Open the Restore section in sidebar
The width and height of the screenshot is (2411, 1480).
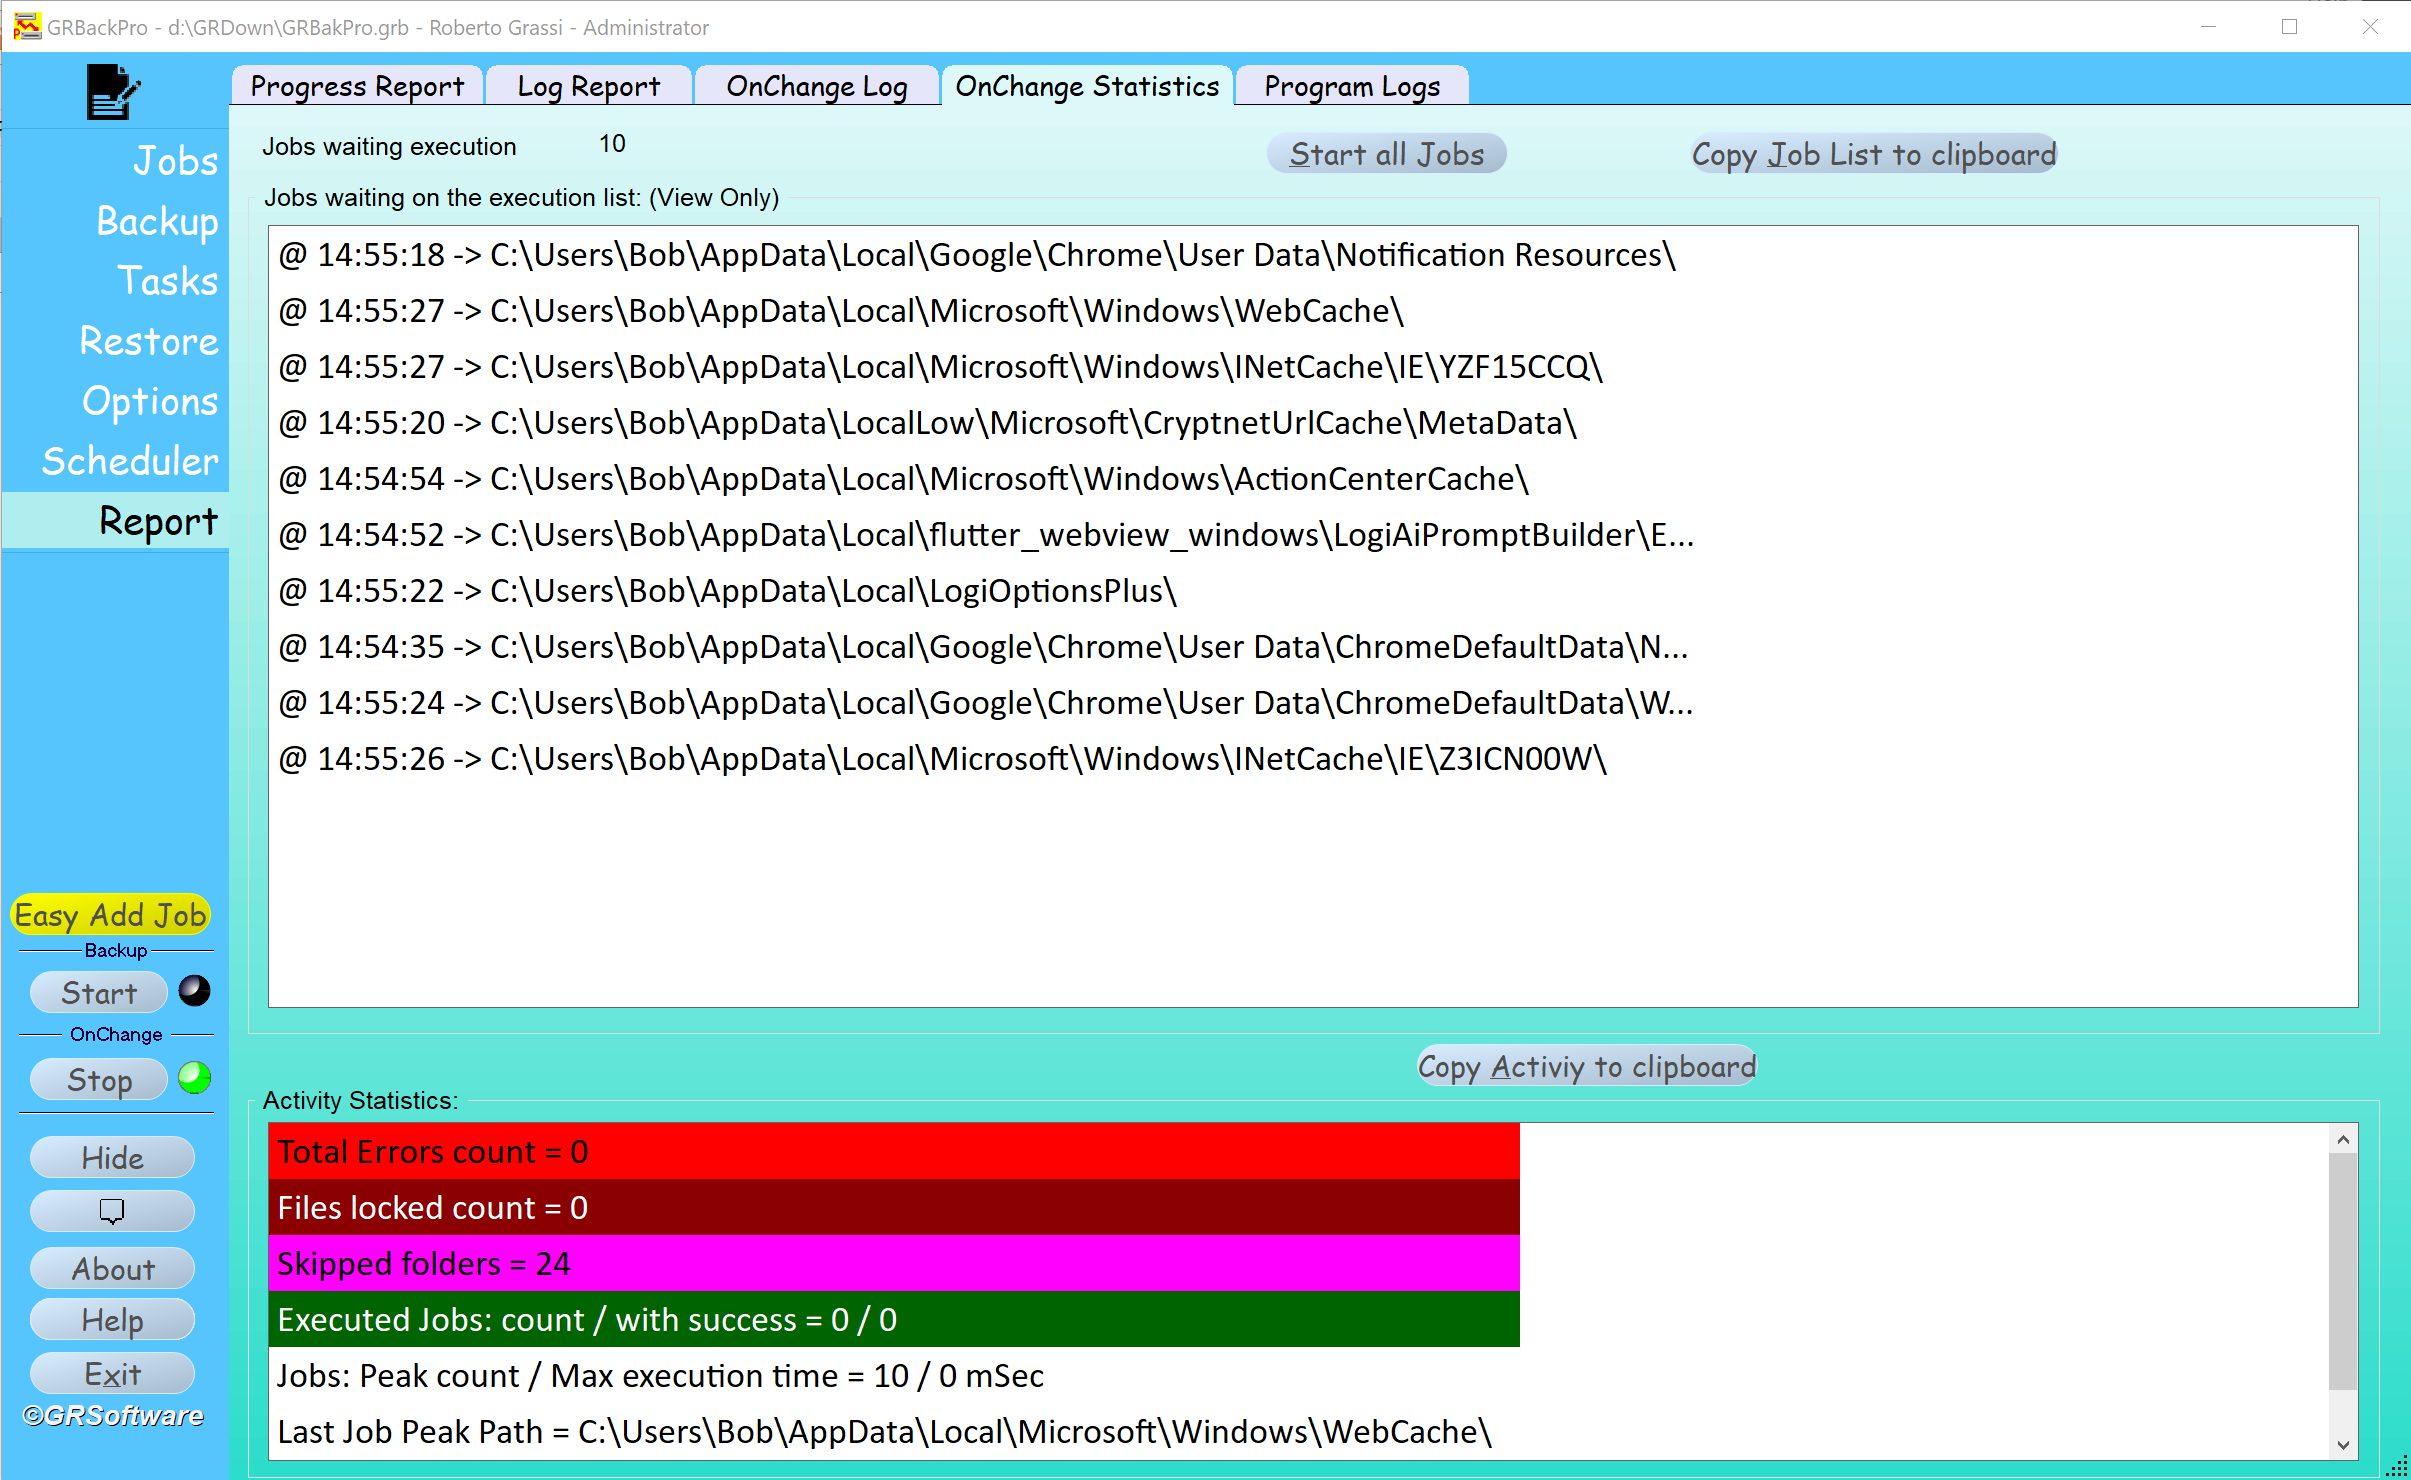coord(148,341)
